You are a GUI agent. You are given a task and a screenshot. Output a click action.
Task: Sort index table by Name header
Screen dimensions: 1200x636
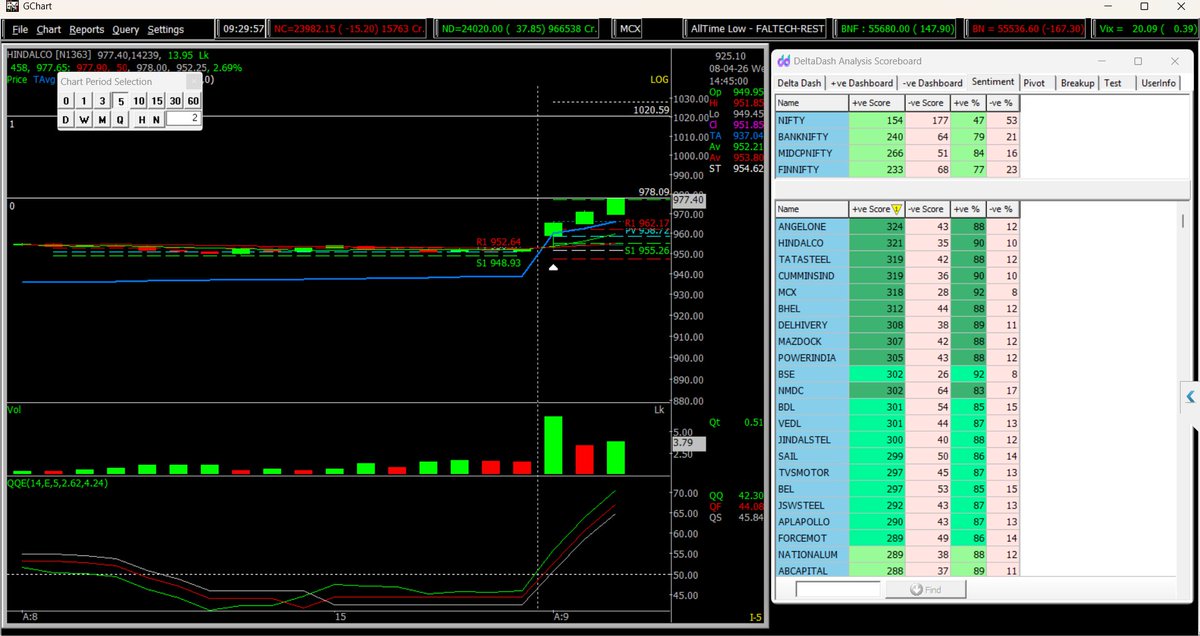click(811, 102)
